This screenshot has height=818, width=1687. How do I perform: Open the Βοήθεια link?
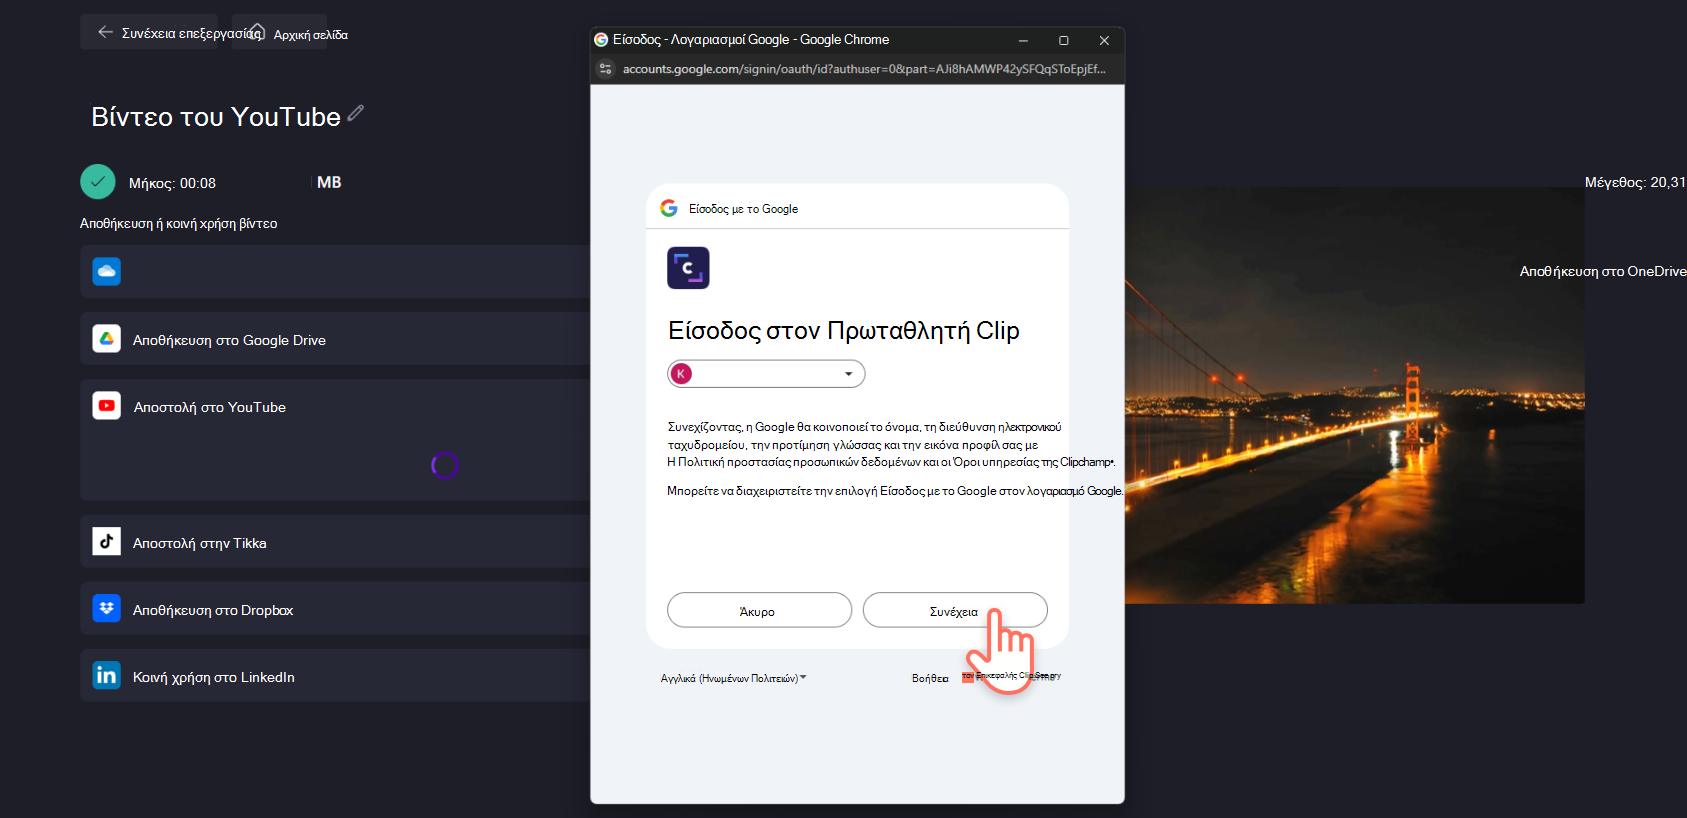pyautogui.click(x=930, y=678)
